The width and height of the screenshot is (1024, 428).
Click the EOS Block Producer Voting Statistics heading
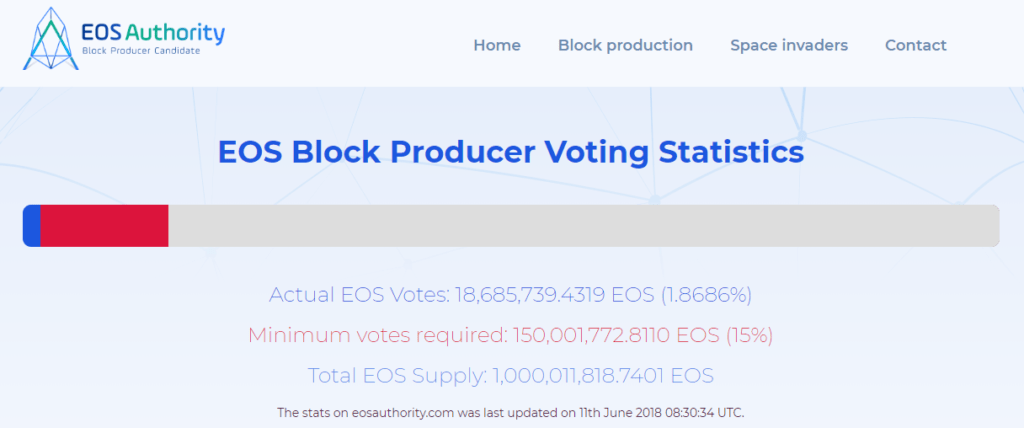coord(511,152)
